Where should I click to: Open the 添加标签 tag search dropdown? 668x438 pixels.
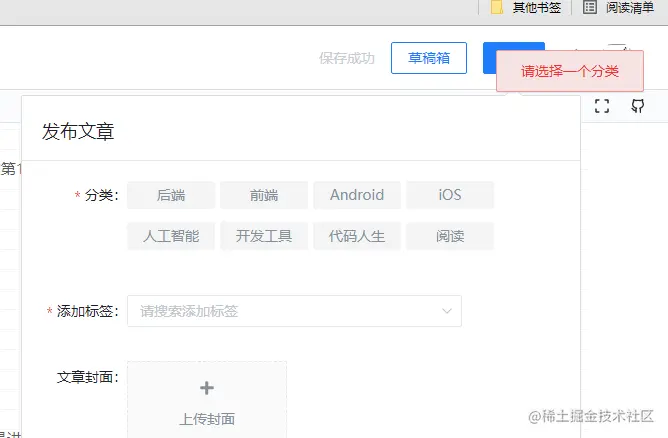pyautogui.click(x=294, y=311)
